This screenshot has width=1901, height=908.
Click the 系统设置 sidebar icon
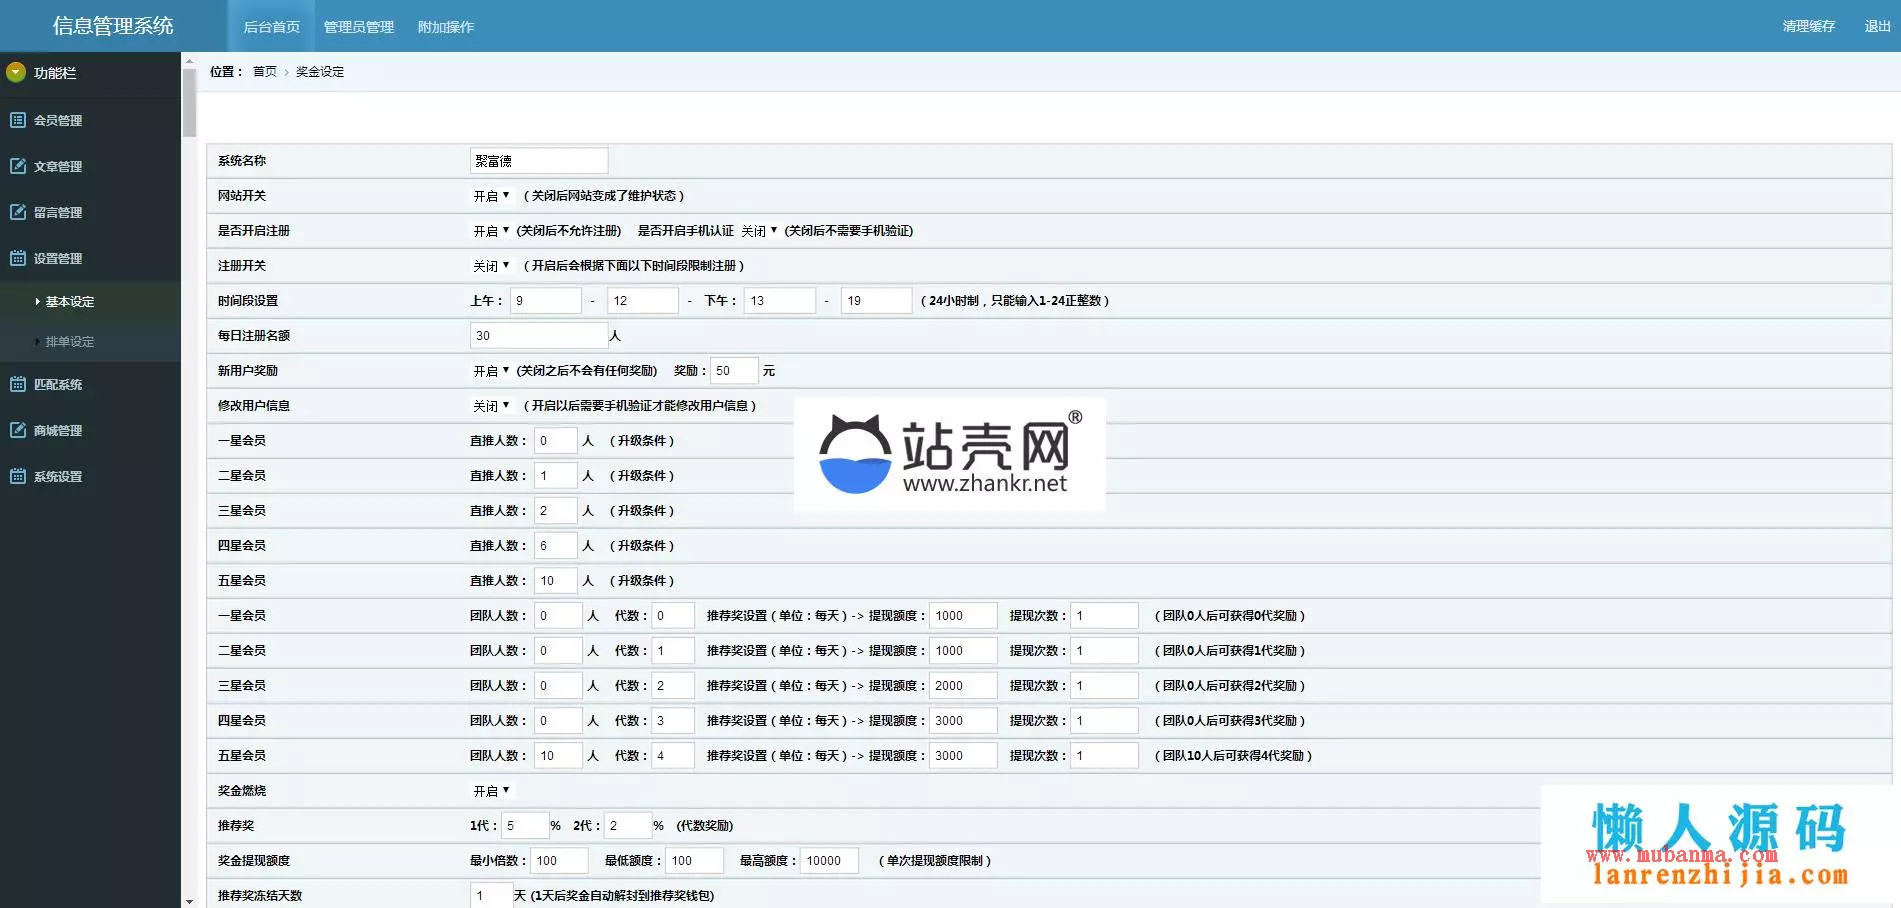pos(17,476)
